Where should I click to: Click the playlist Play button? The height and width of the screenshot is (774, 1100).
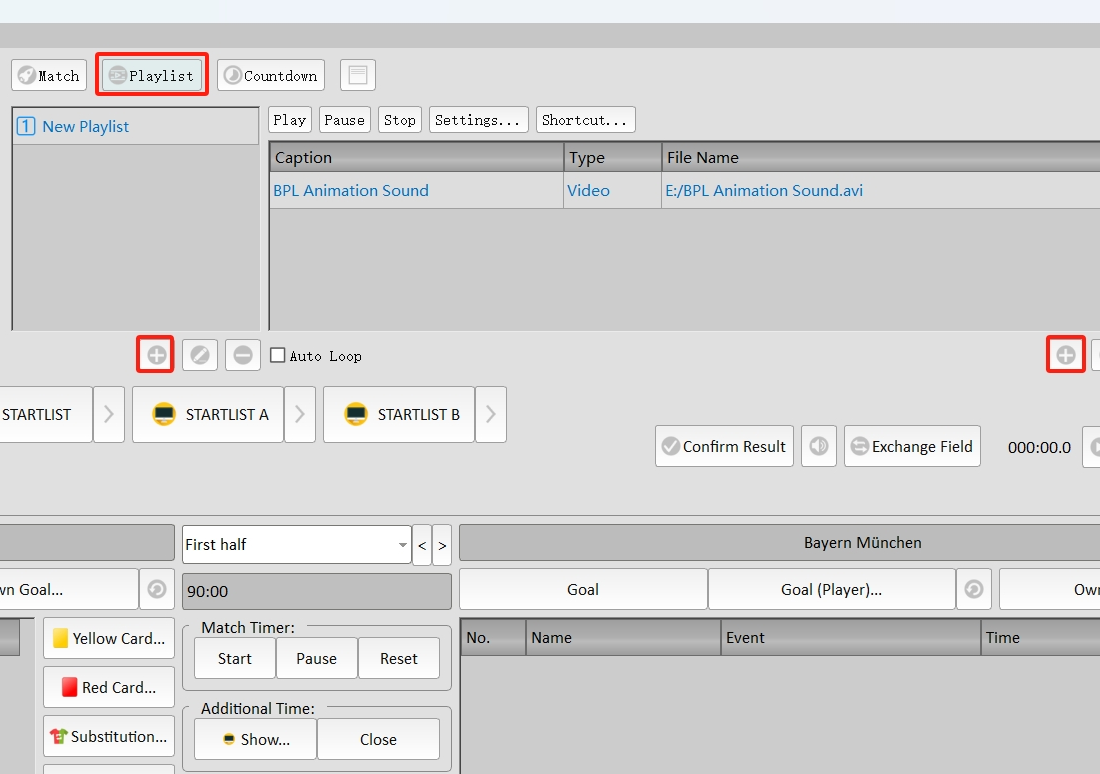tap(289, 120)
